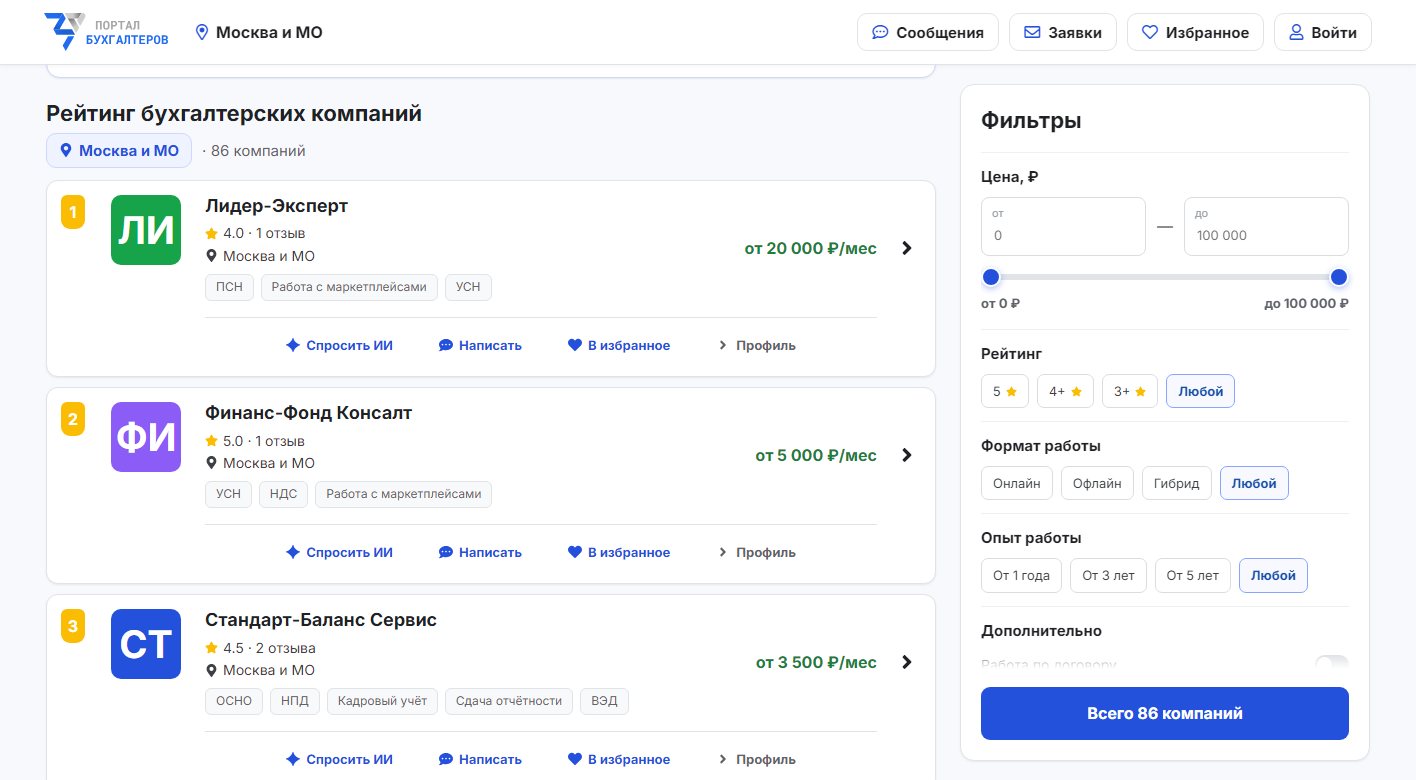
Task: Open Избранное in the header
Action: [x=1195, y=32]
